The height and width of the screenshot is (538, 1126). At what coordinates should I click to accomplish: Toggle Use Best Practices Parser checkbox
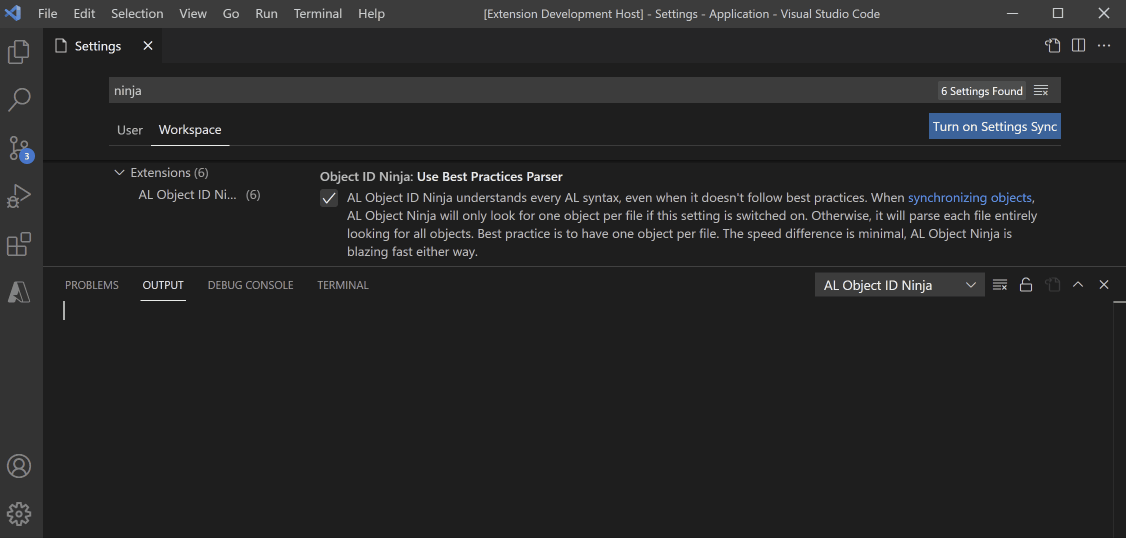tap(329, 198)
